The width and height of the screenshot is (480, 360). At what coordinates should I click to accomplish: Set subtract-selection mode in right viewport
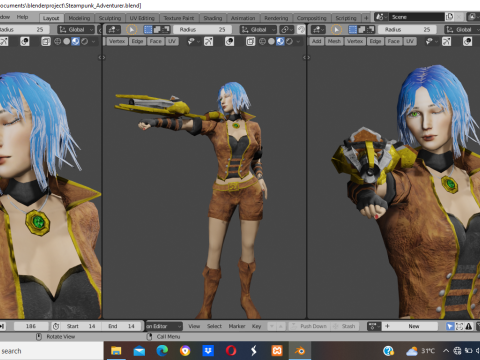pos(370,30)
